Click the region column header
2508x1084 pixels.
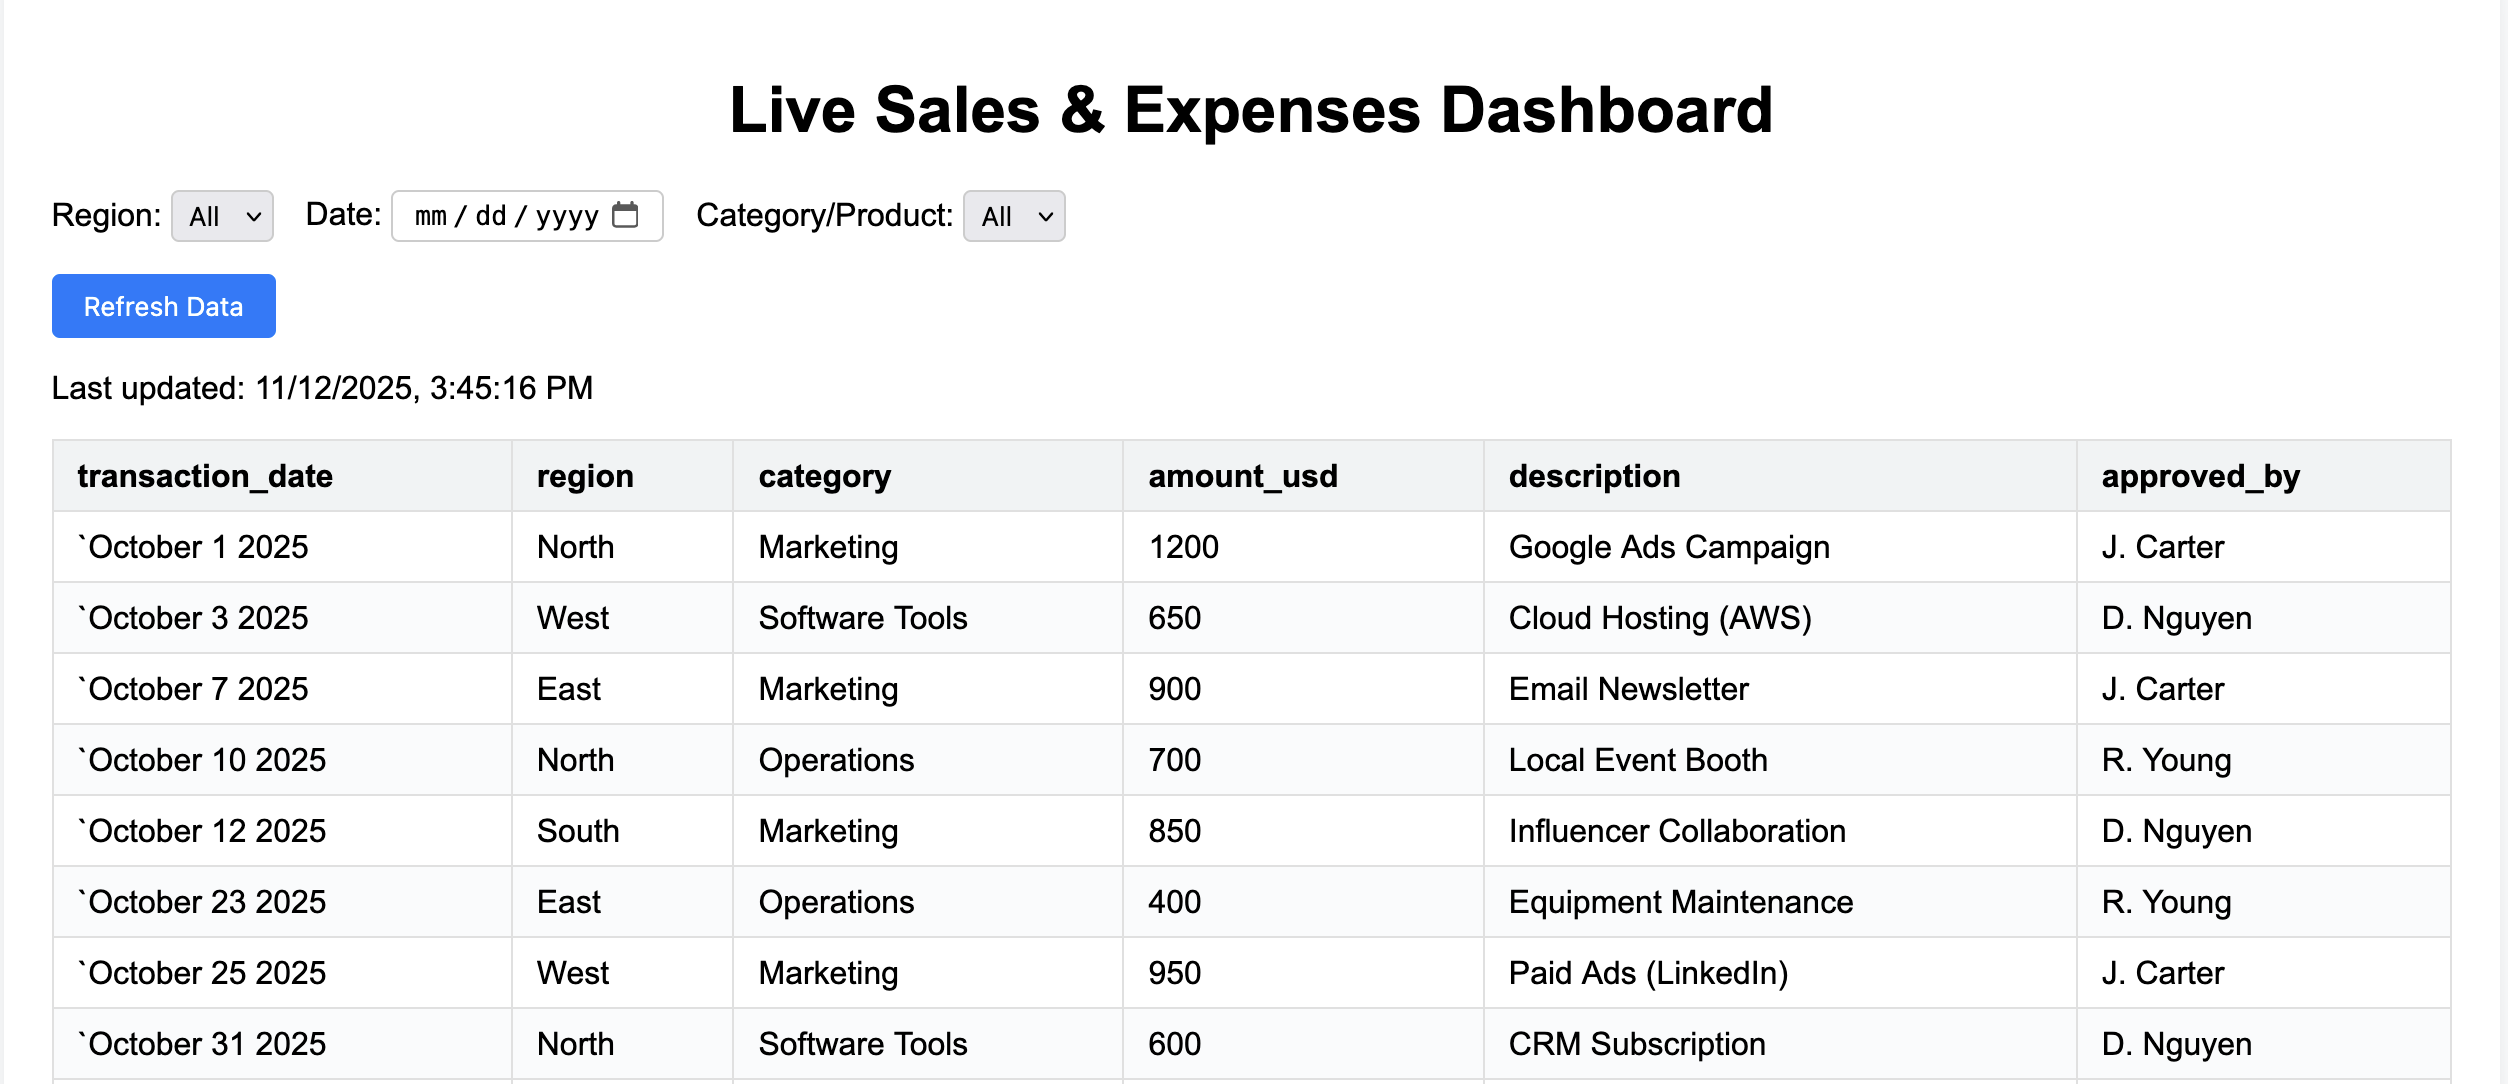[585, 477]
